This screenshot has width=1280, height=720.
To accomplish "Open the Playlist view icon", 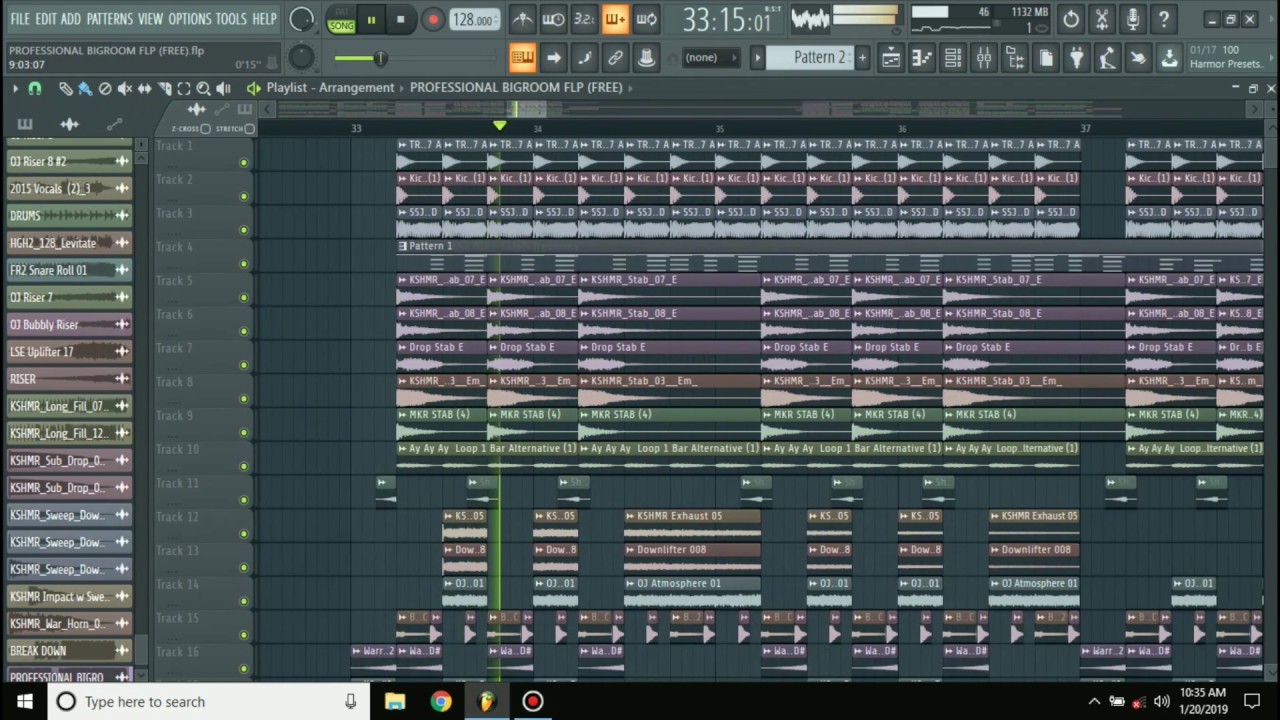I will (891, 58).
